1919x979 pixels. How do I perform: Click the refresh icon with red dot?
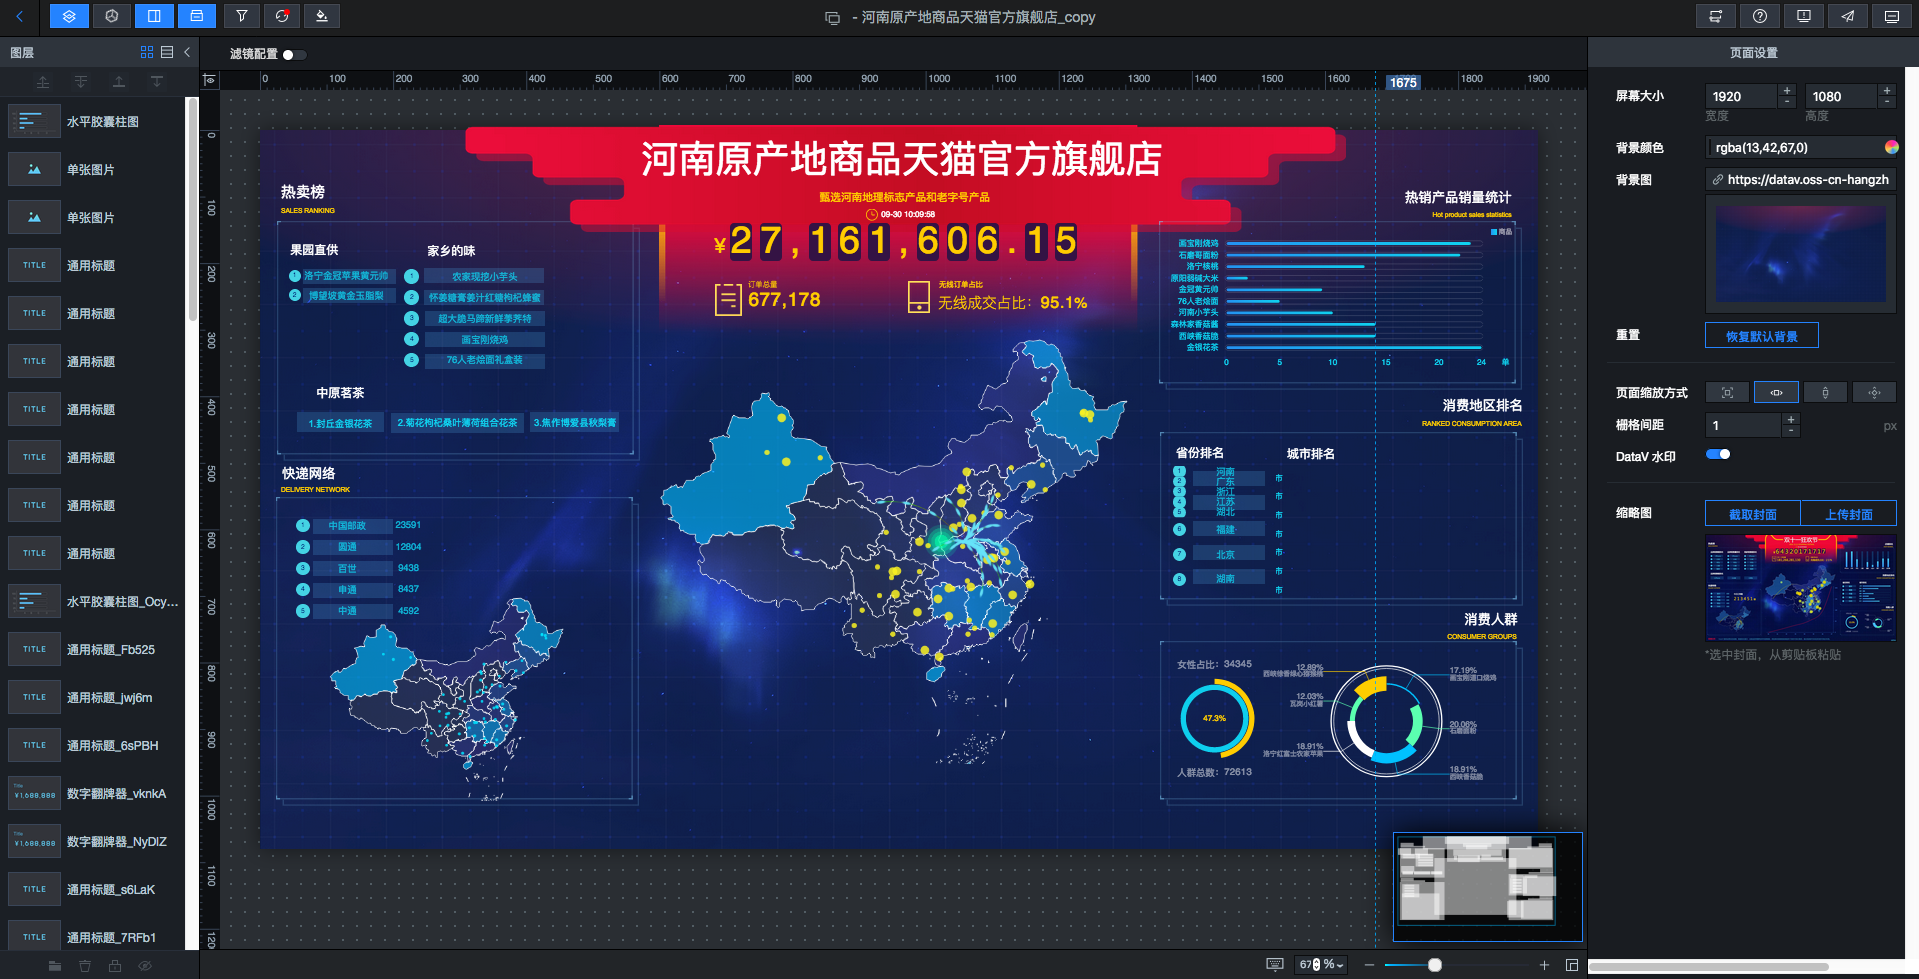coord(282,16)
